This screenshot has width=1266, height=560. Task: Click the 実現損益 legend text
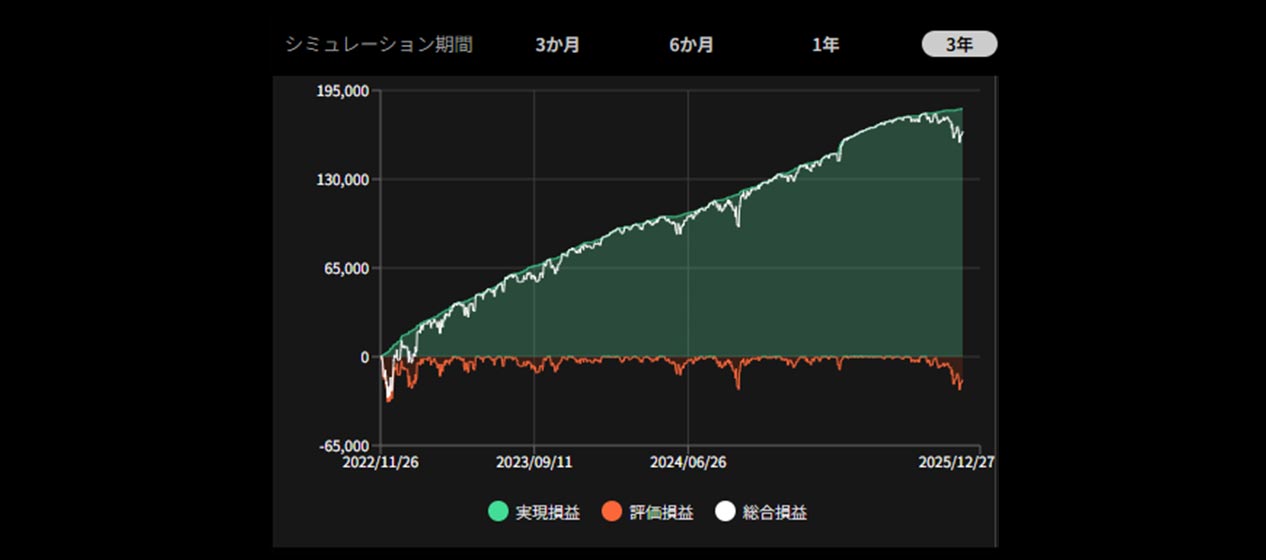pyautogui.click(x=547, y=512)
